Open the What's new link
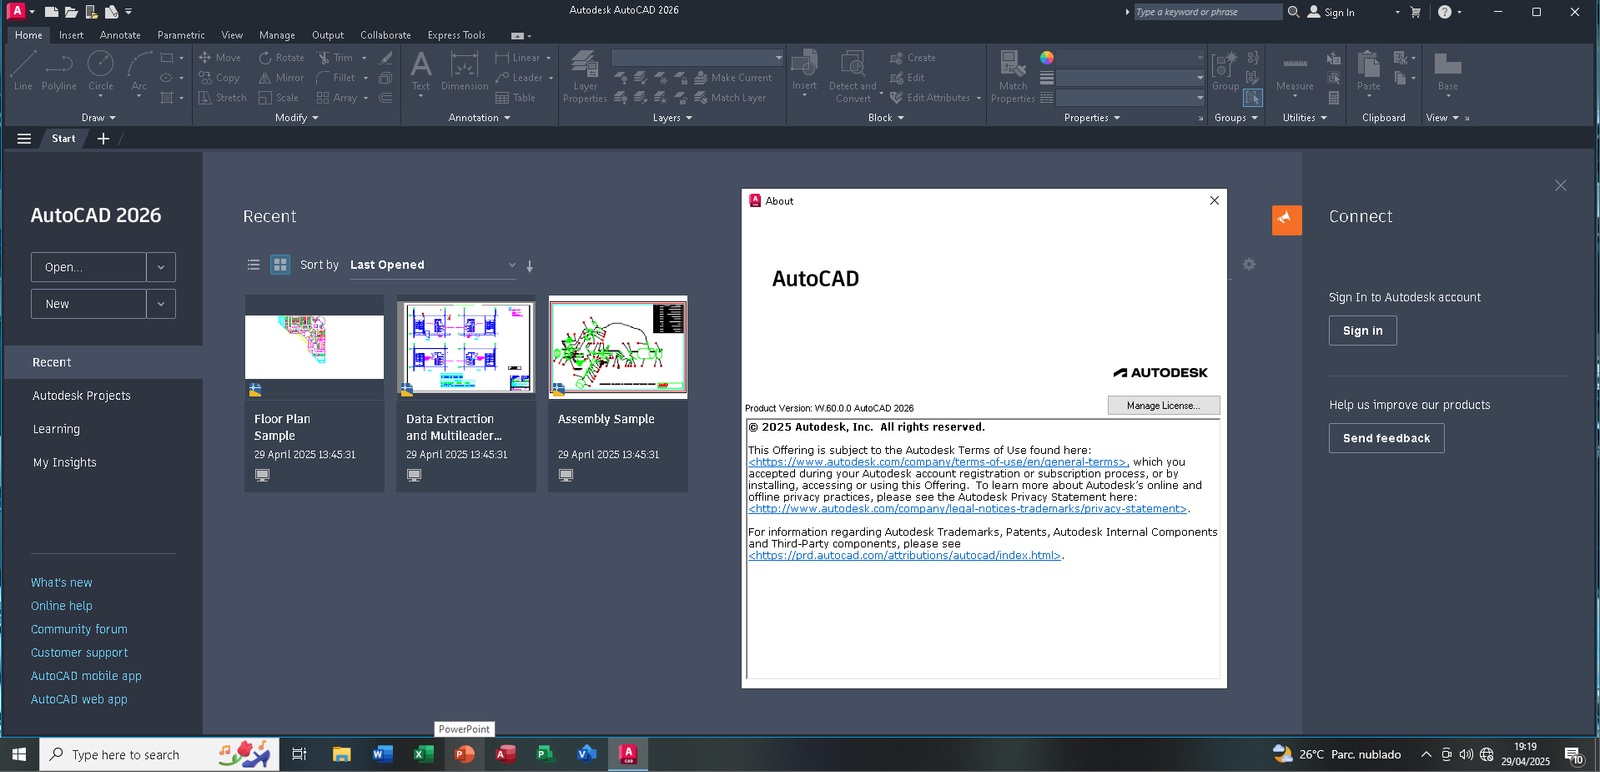Screen dimensions: 1600x772 tap(61, 583)
